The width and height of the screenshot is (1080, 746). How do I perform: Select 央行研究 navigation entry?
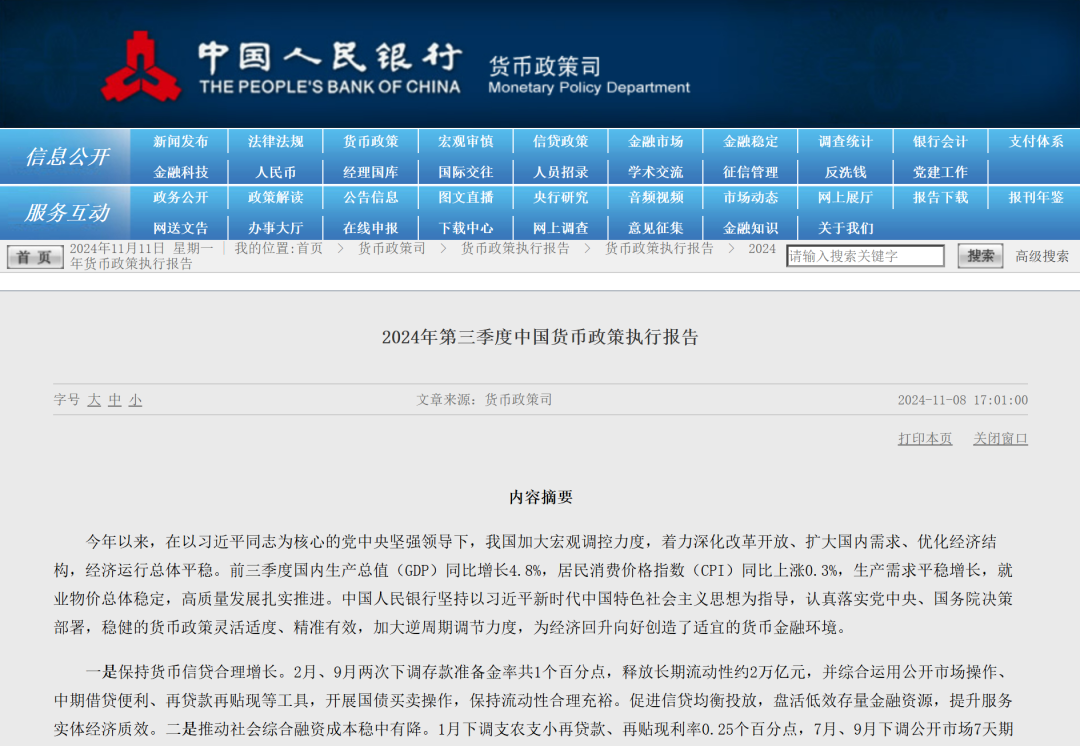[561, 197]
